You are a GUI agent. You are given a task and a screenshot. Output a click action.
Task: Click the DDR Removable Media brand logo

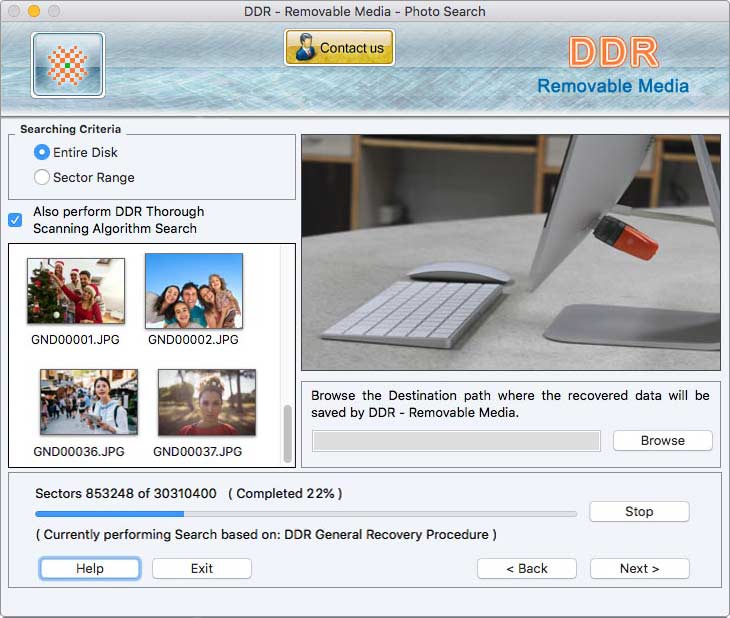pyautogui.click(x=613, y=66)
